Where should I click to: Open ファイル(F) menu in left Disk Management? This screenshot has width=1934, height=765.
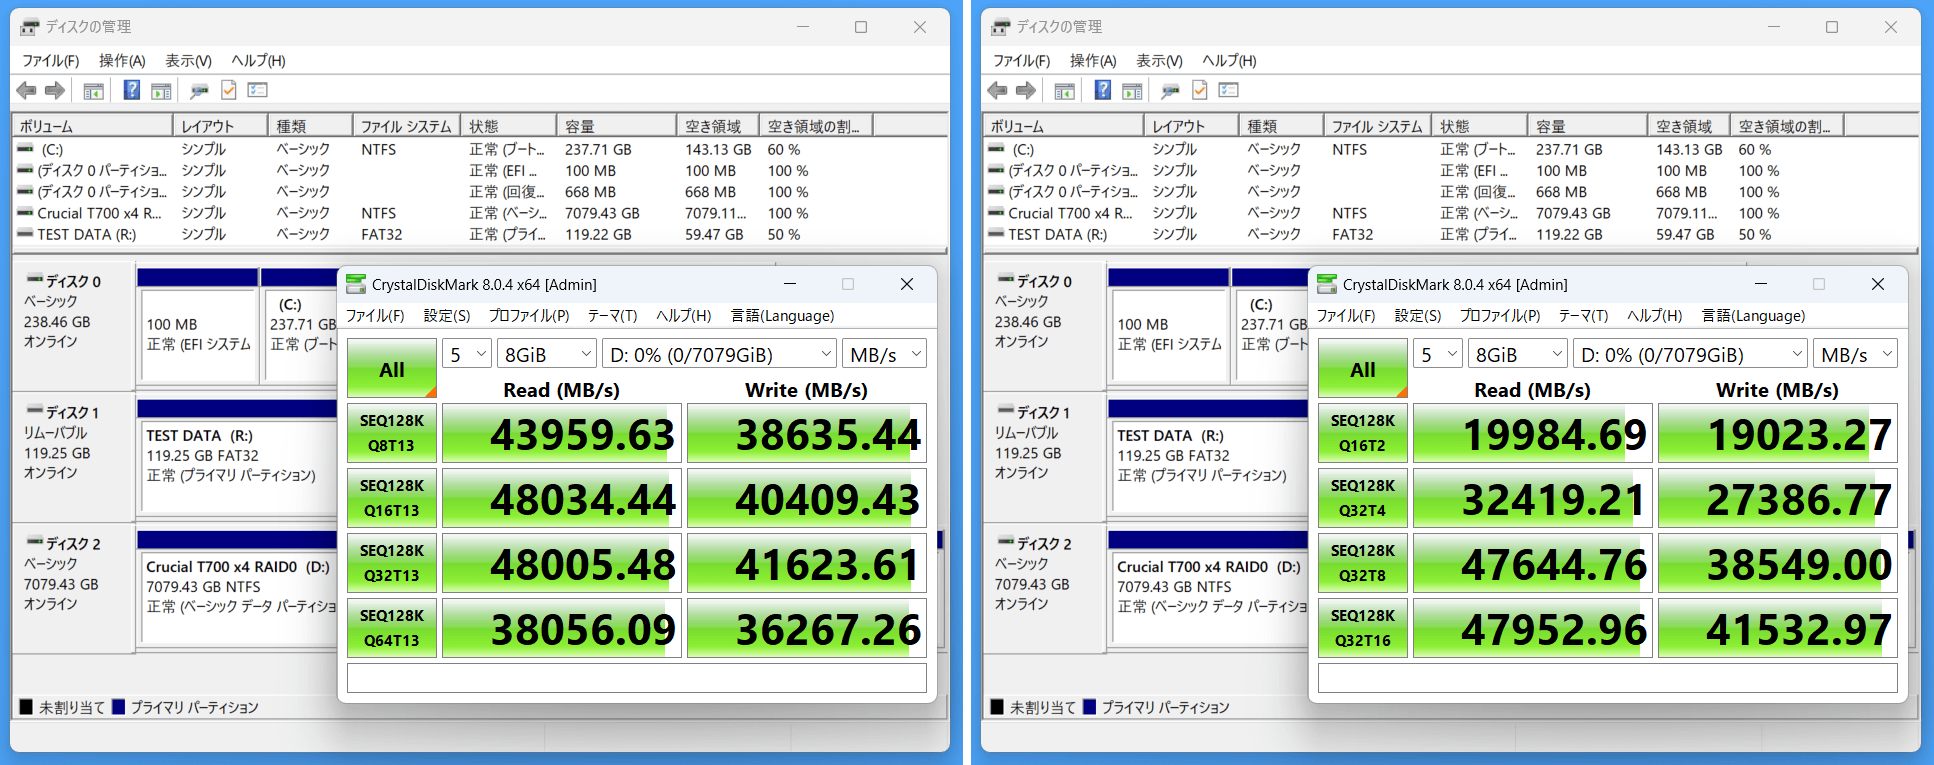[x=51, y=61]
